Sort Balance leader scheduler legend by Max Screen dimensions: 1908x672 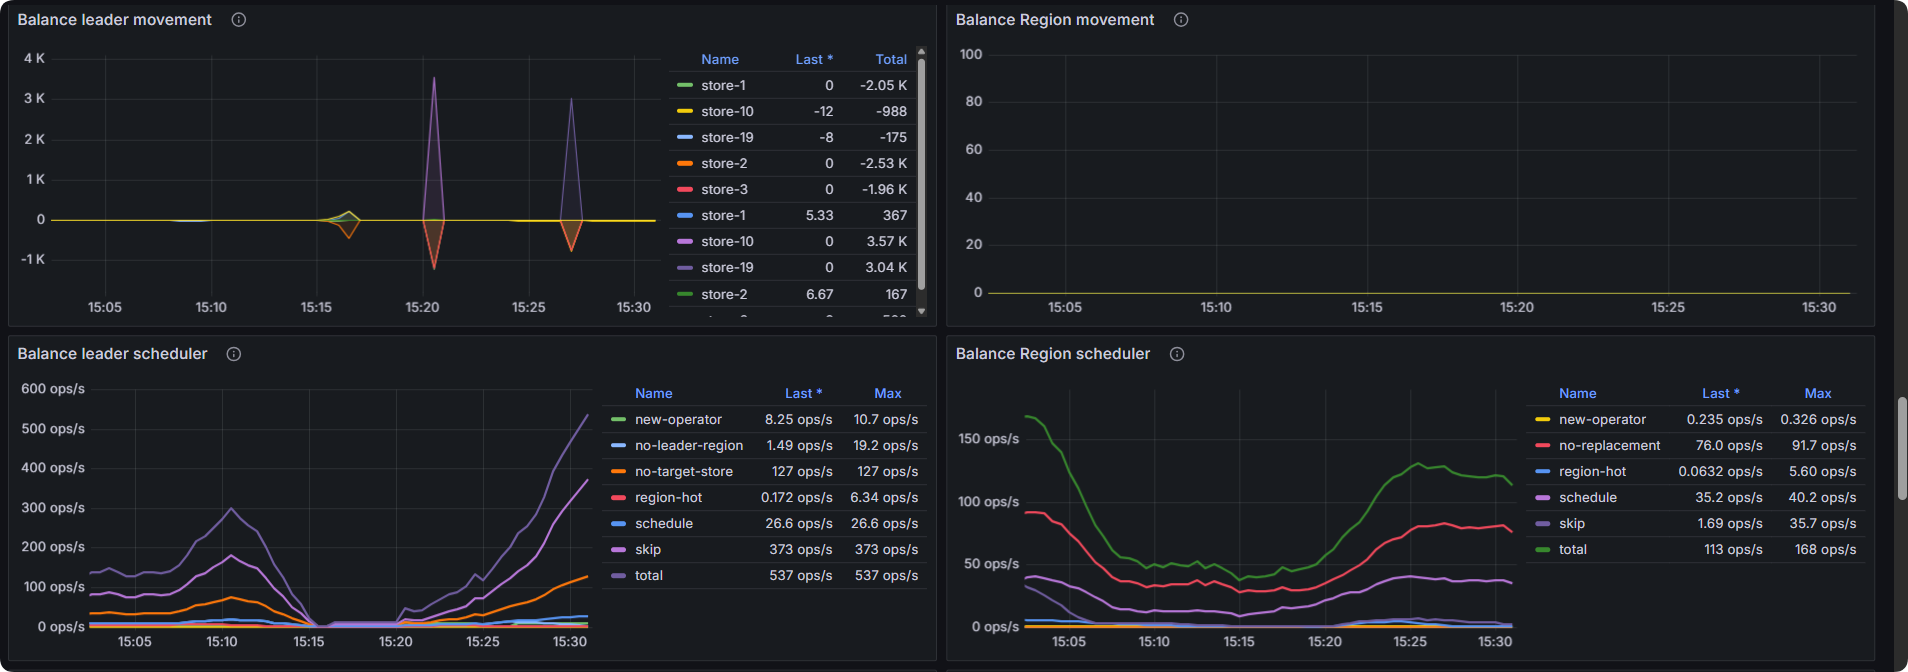[887, 394]
